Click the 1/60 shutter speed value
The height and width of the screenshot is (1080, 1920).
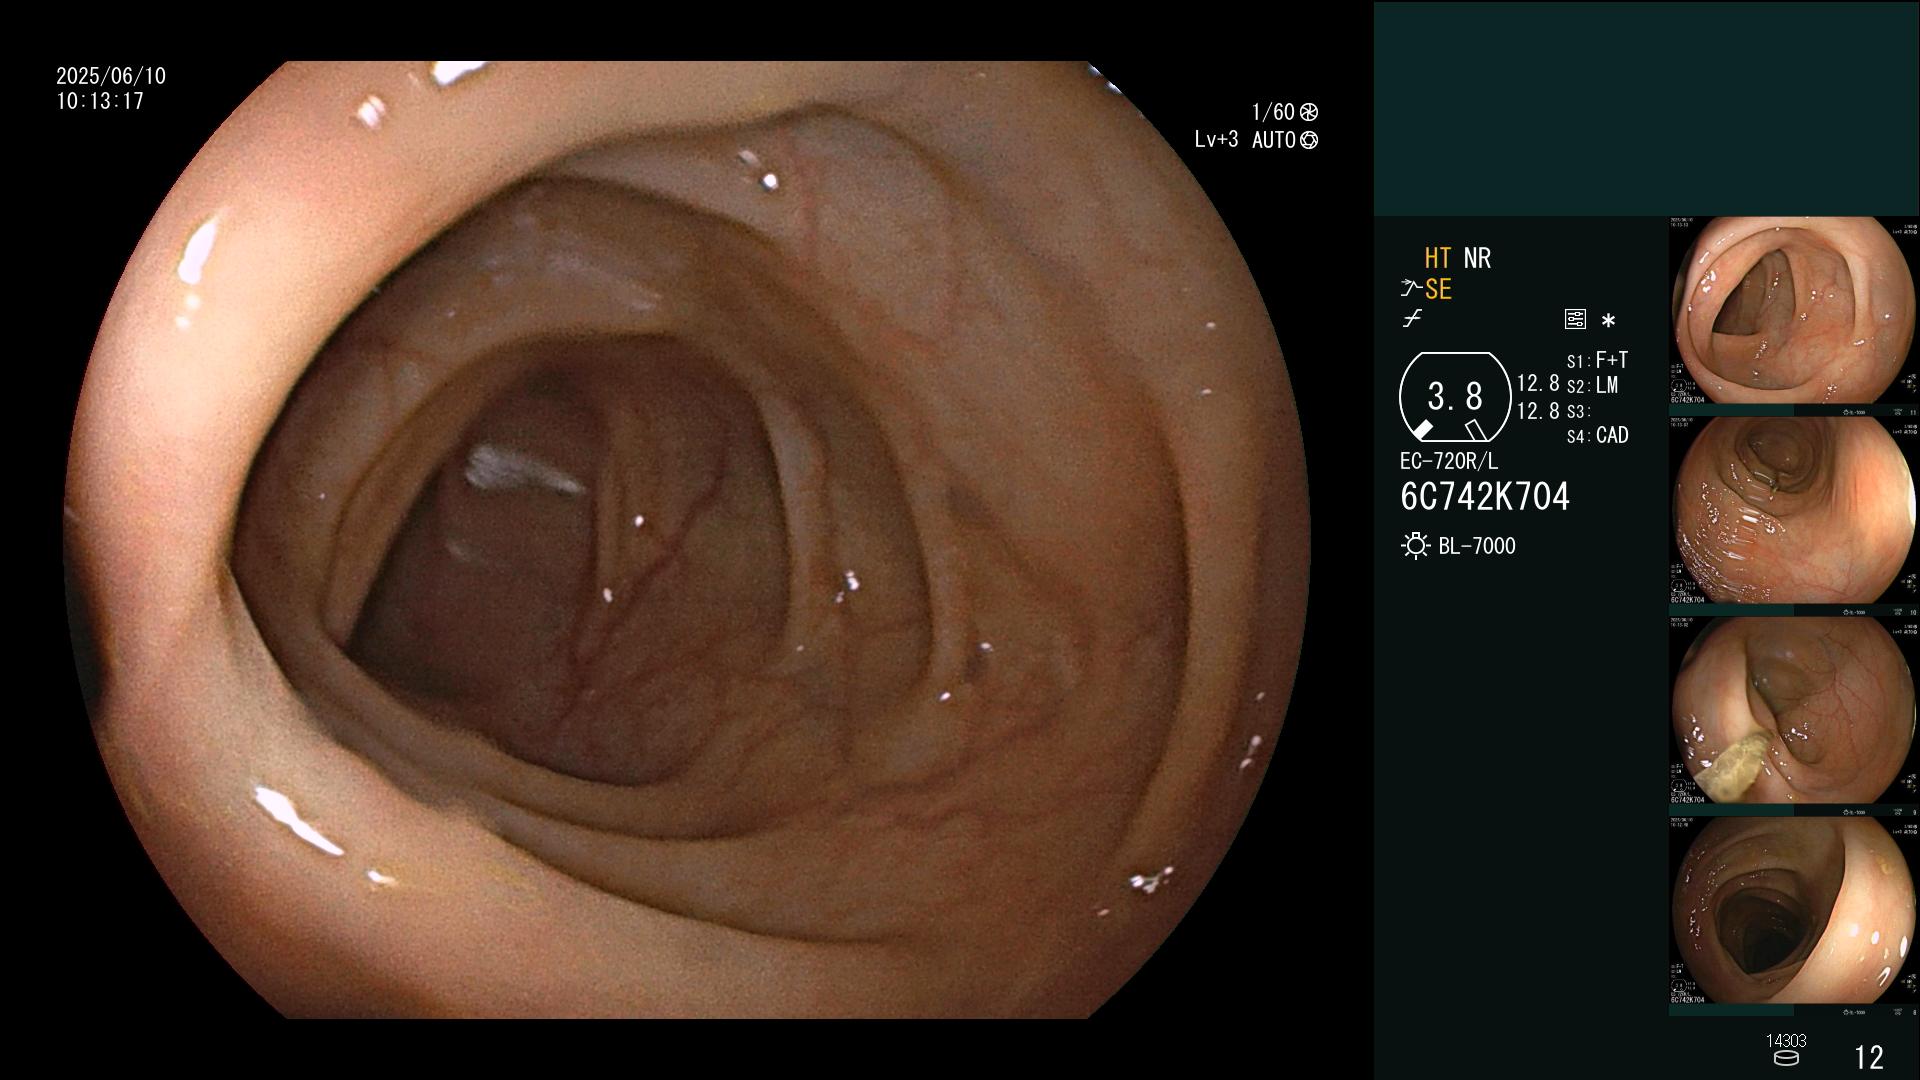(x=1273, y=112)
